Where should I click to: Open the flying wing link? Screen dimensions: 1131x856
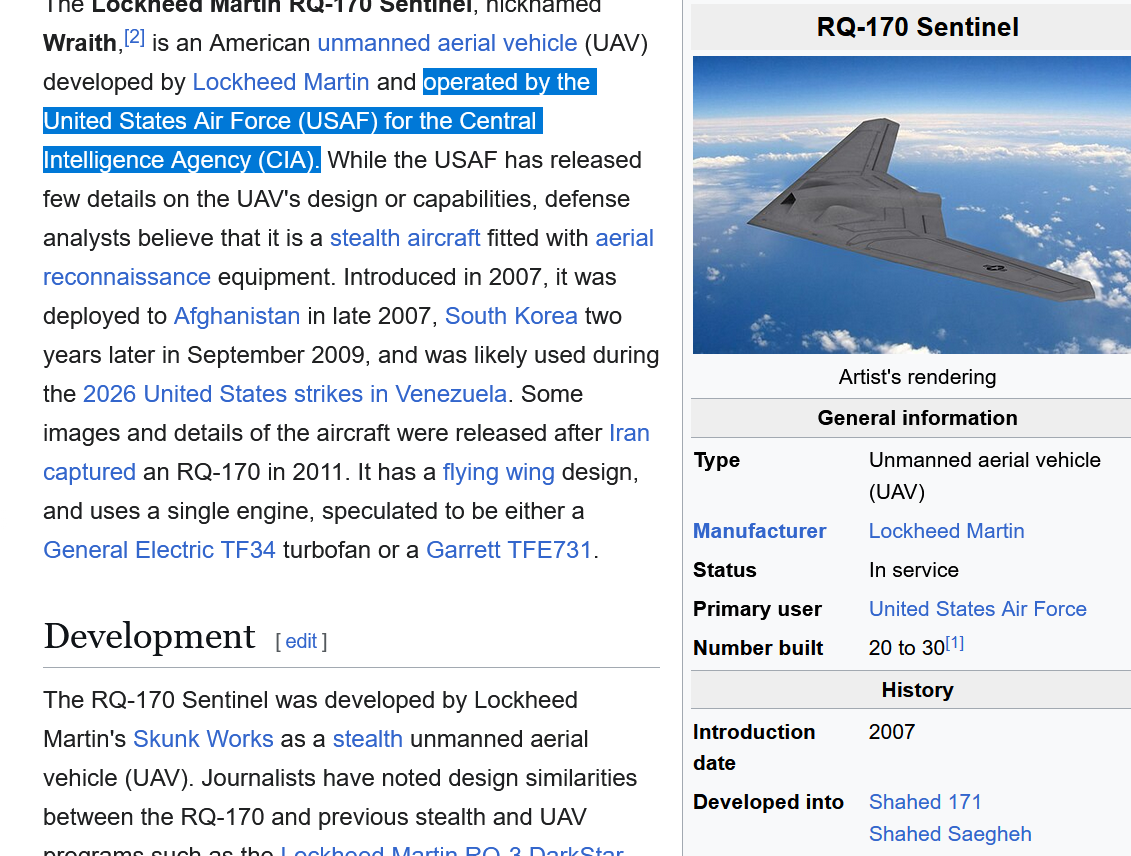(x=498, y=472)
